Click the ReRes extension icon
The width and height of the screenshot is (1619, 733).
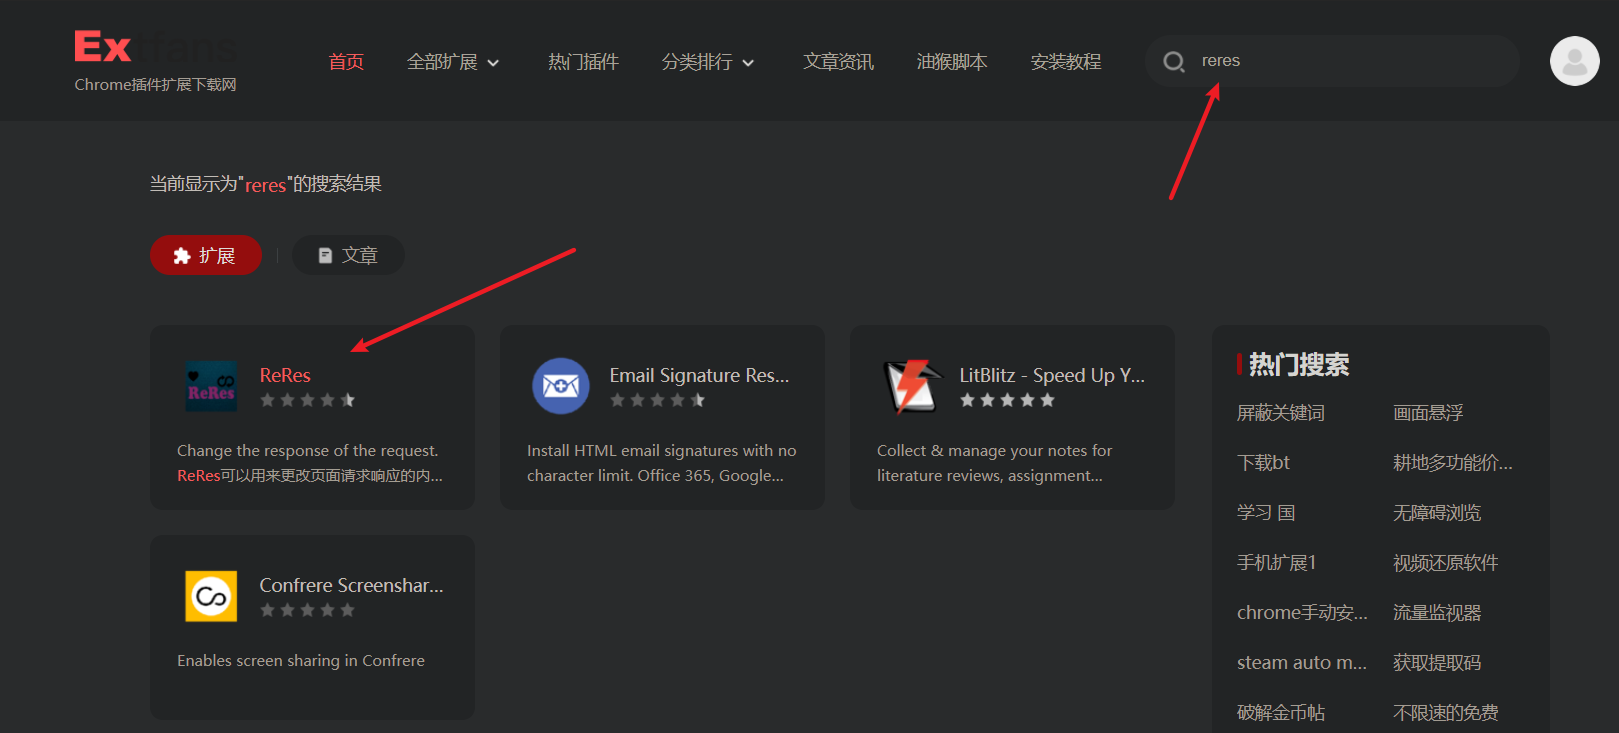tap(212, 386)
